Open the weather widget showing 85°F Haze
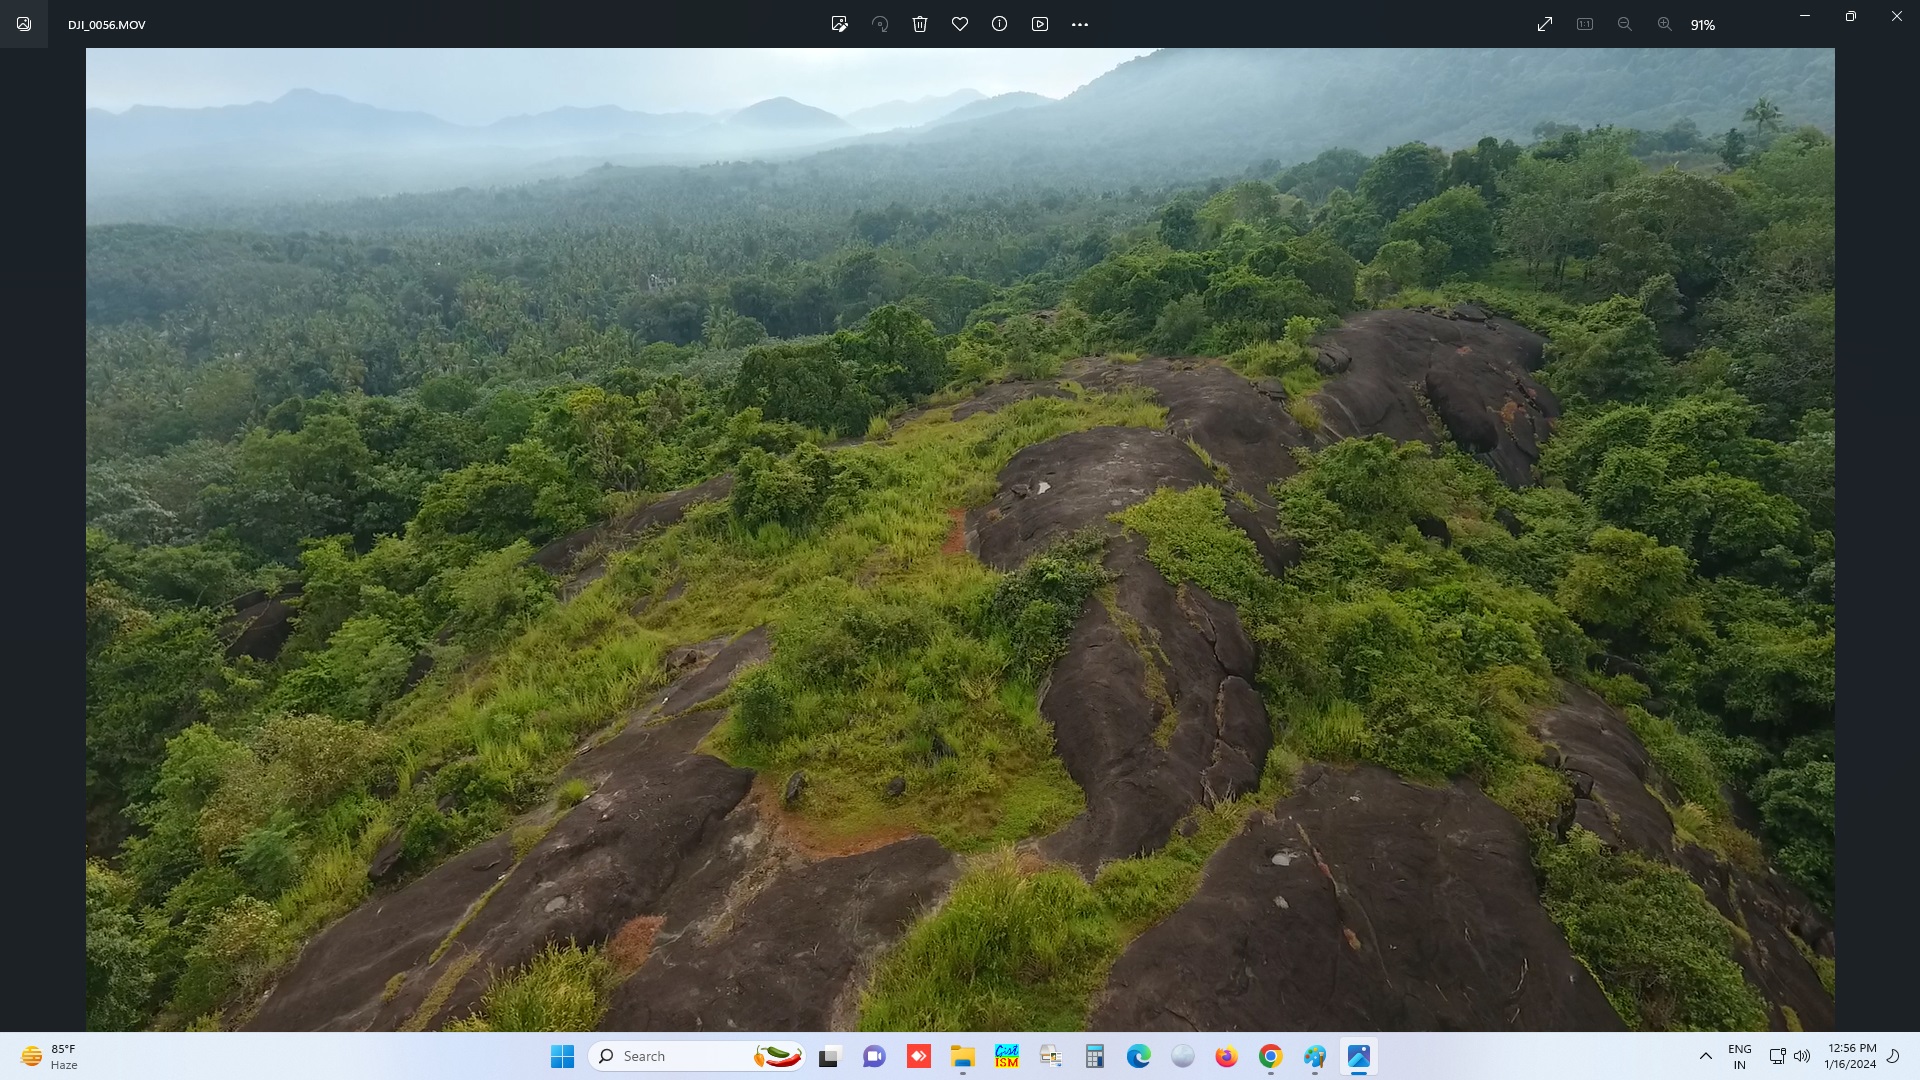 50,1056
